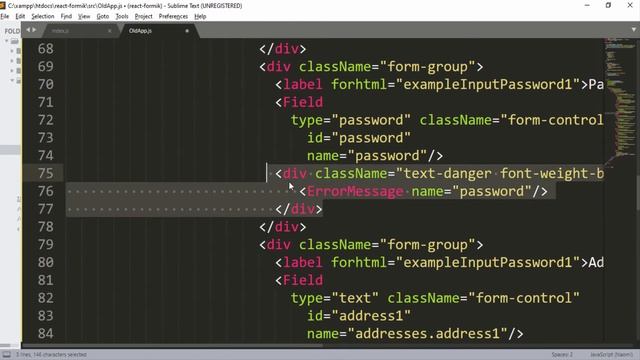
Task: Go to previous tab with left arrow
Action: 28,30
